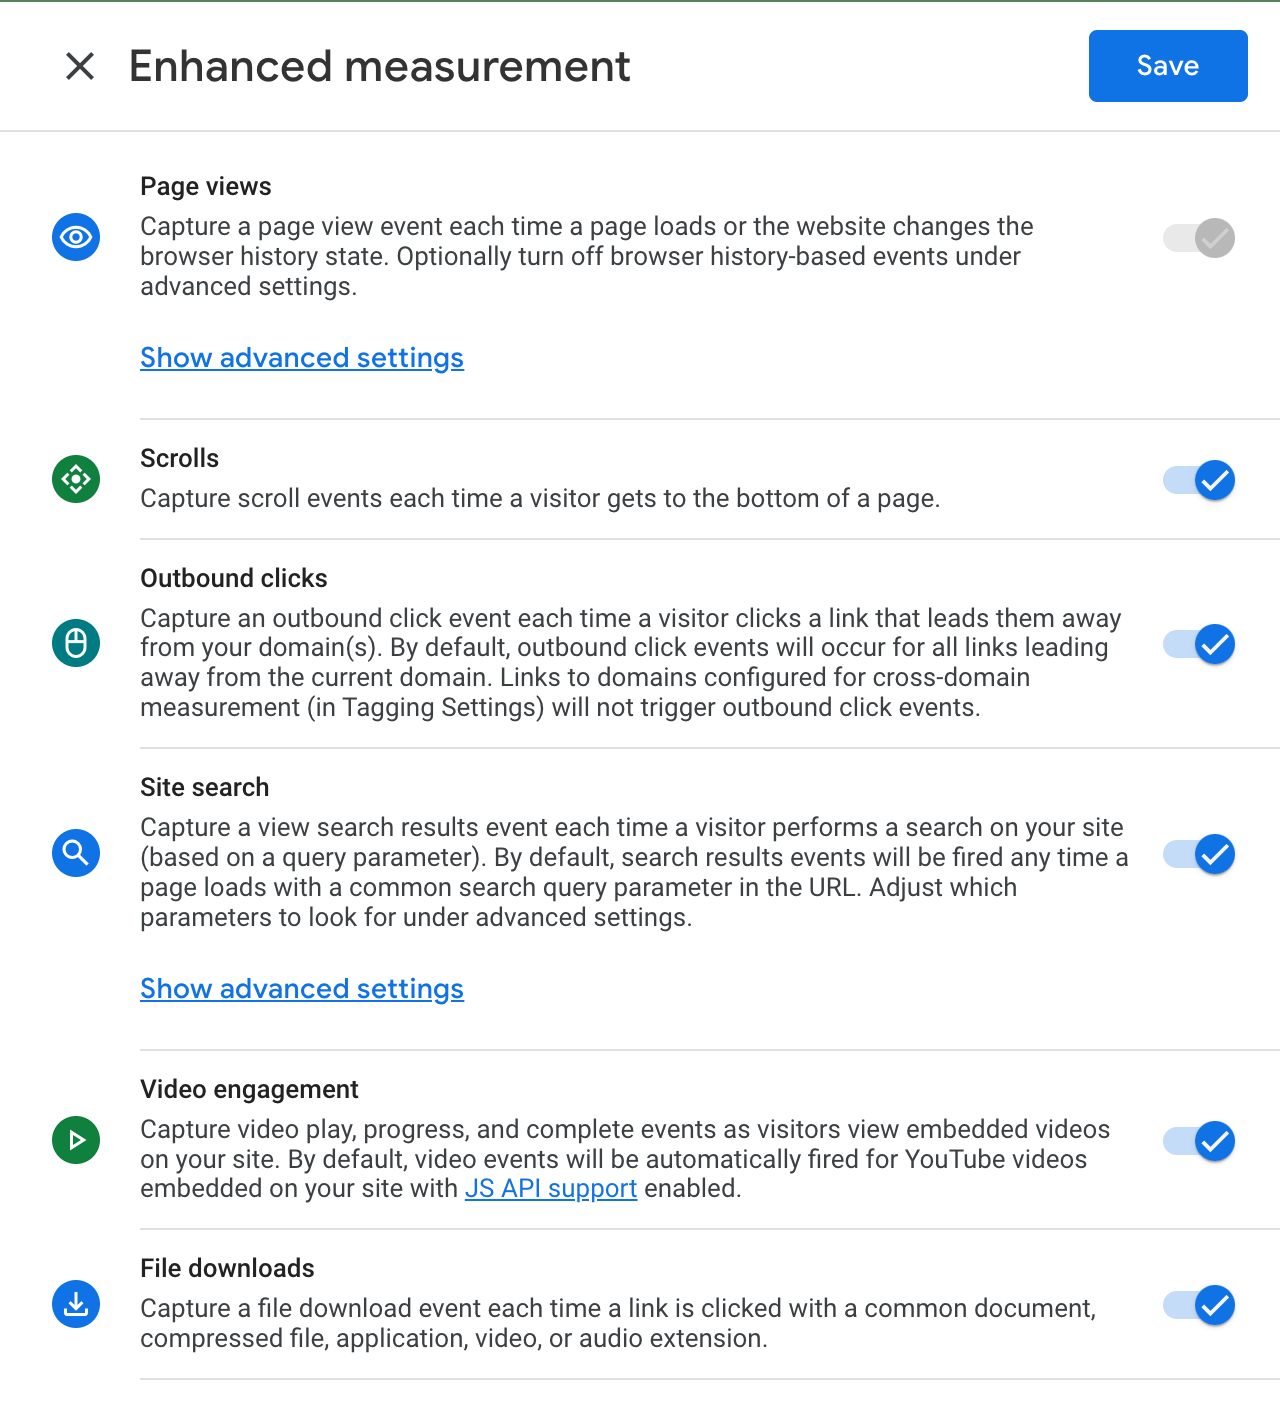The height and width of the screenshot is (1412, 1280).
Task: Click the Outbound clicks mouse icon
Action: coord(76,643)
